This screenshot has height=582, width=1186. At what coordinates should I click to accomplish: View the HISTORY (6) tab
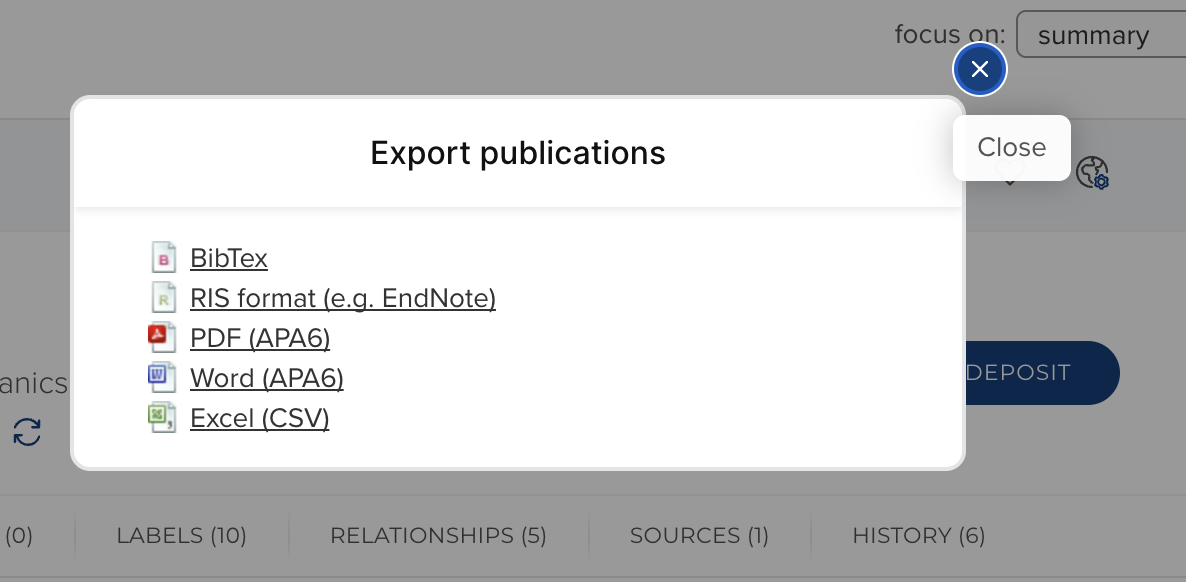[918, 536]
